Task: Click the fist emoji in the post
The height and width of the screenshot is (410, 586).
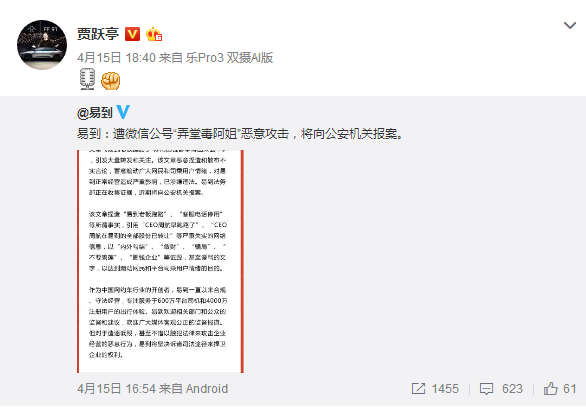Action: (x=111, y=80)
